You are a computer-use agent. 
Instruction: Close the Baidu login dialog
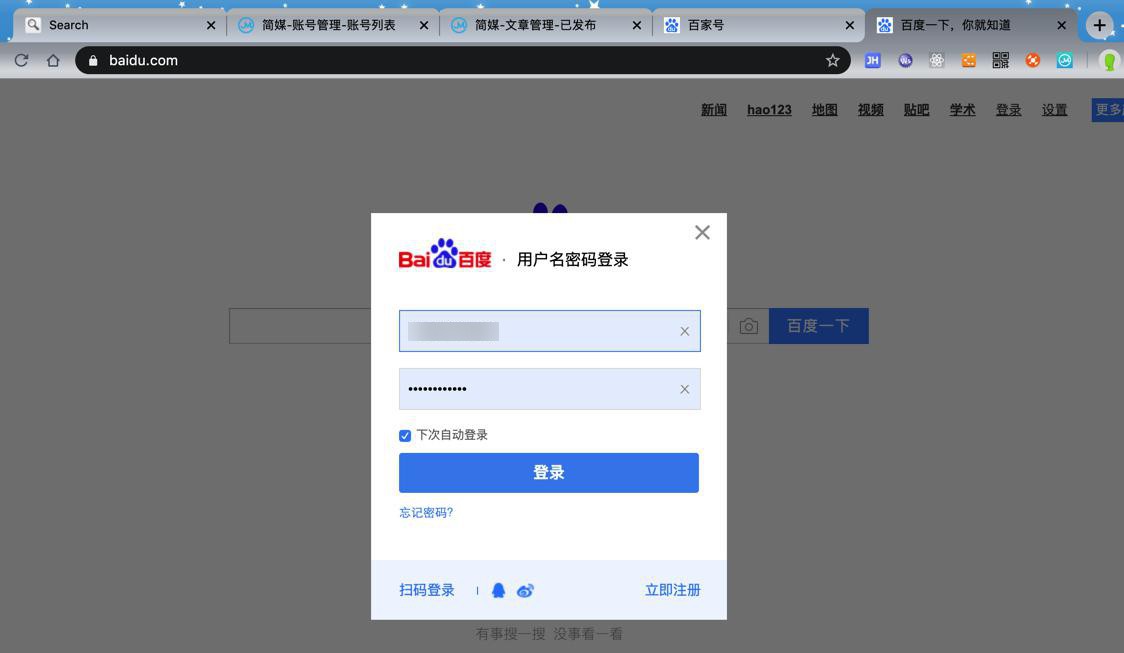point(702,232)
